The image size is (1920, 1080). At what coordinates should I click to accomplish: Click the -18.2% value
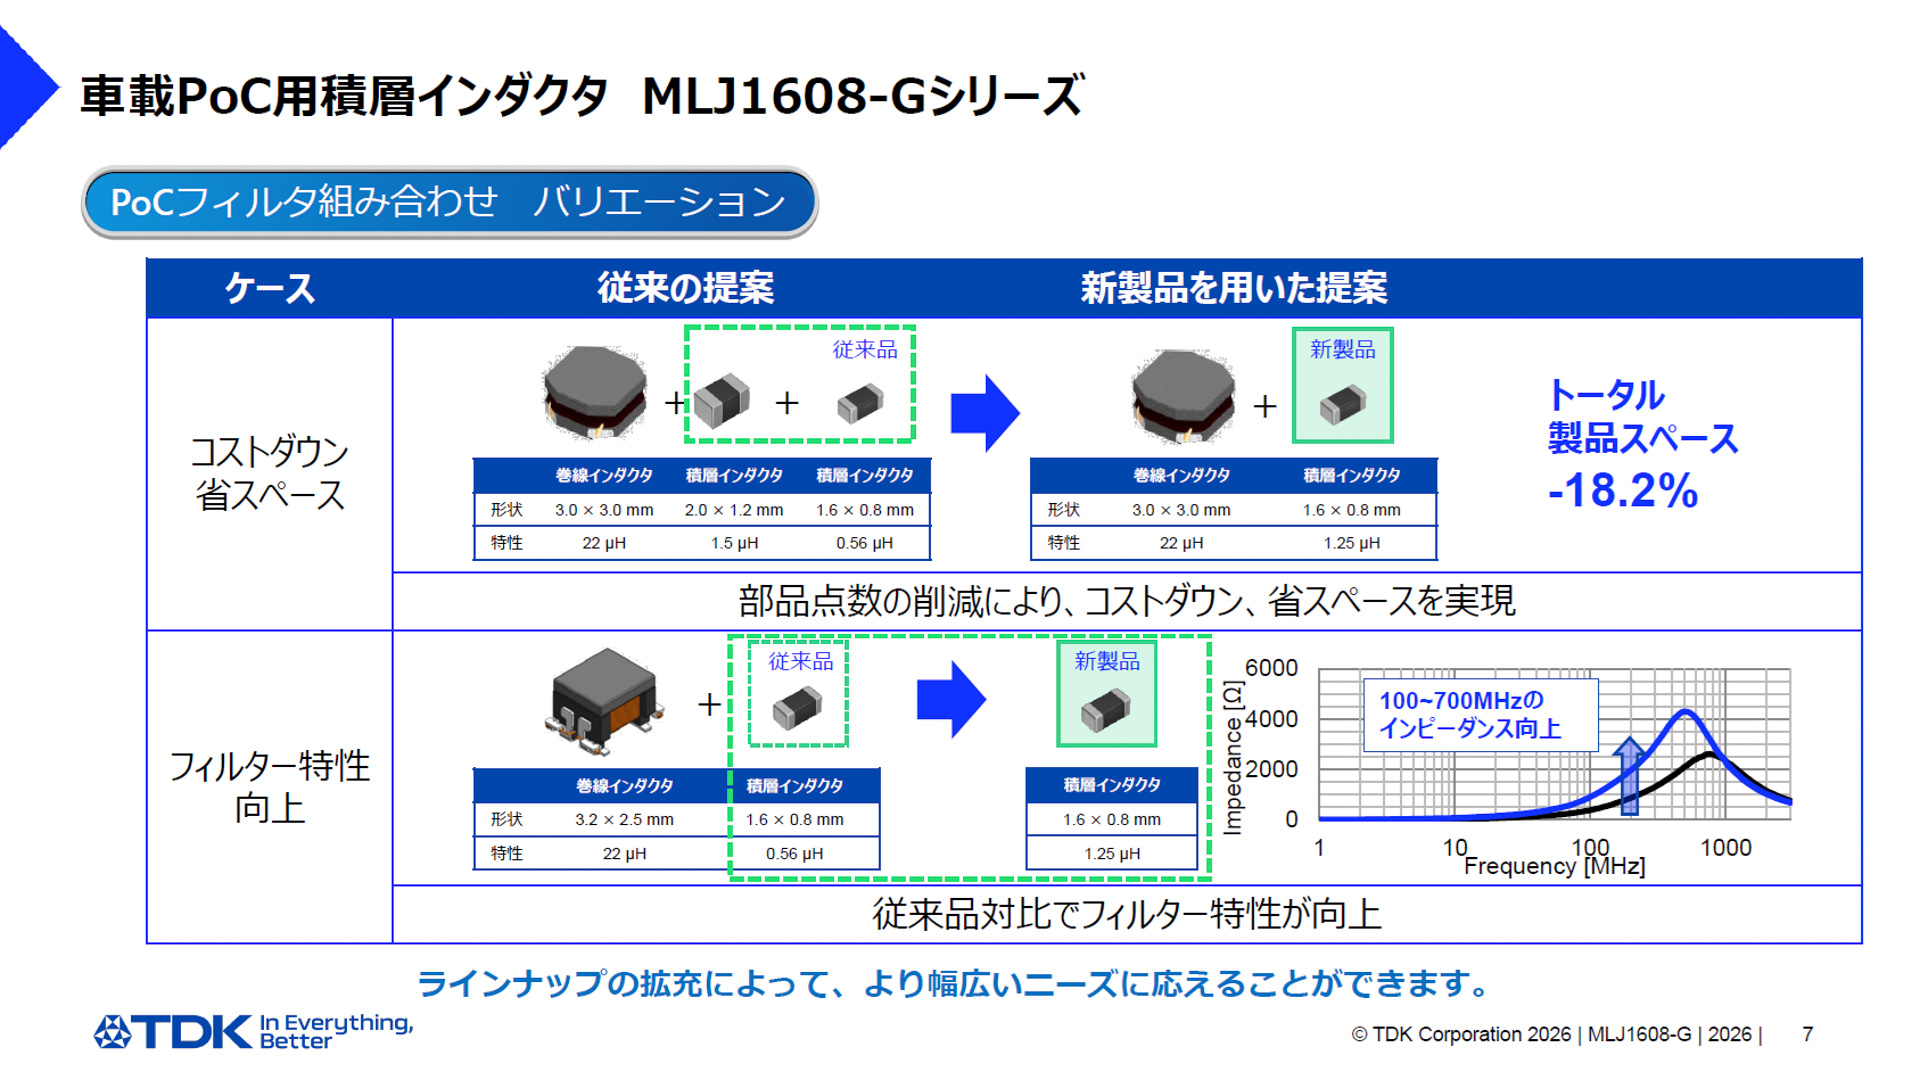(x=1623, y=491)
